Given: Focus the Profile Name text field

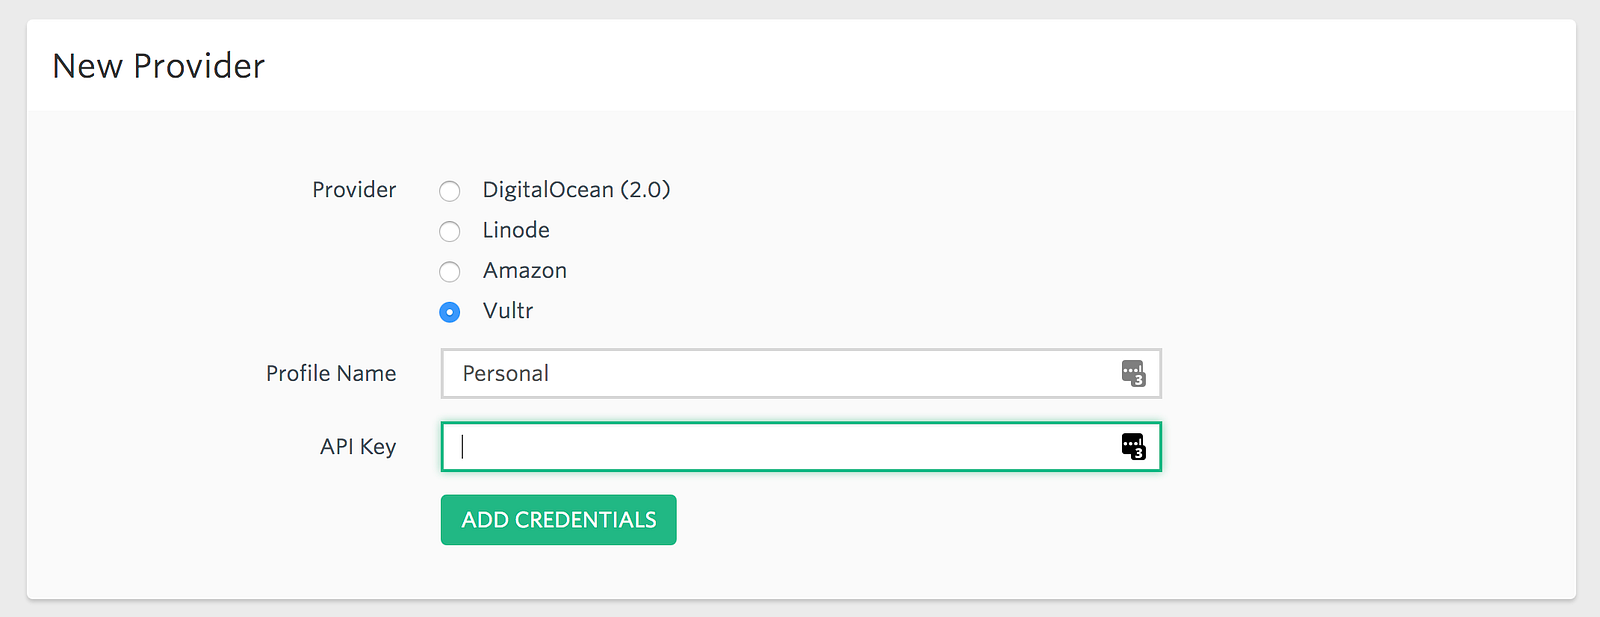Looking at the screenshot, I should (780, 373).
